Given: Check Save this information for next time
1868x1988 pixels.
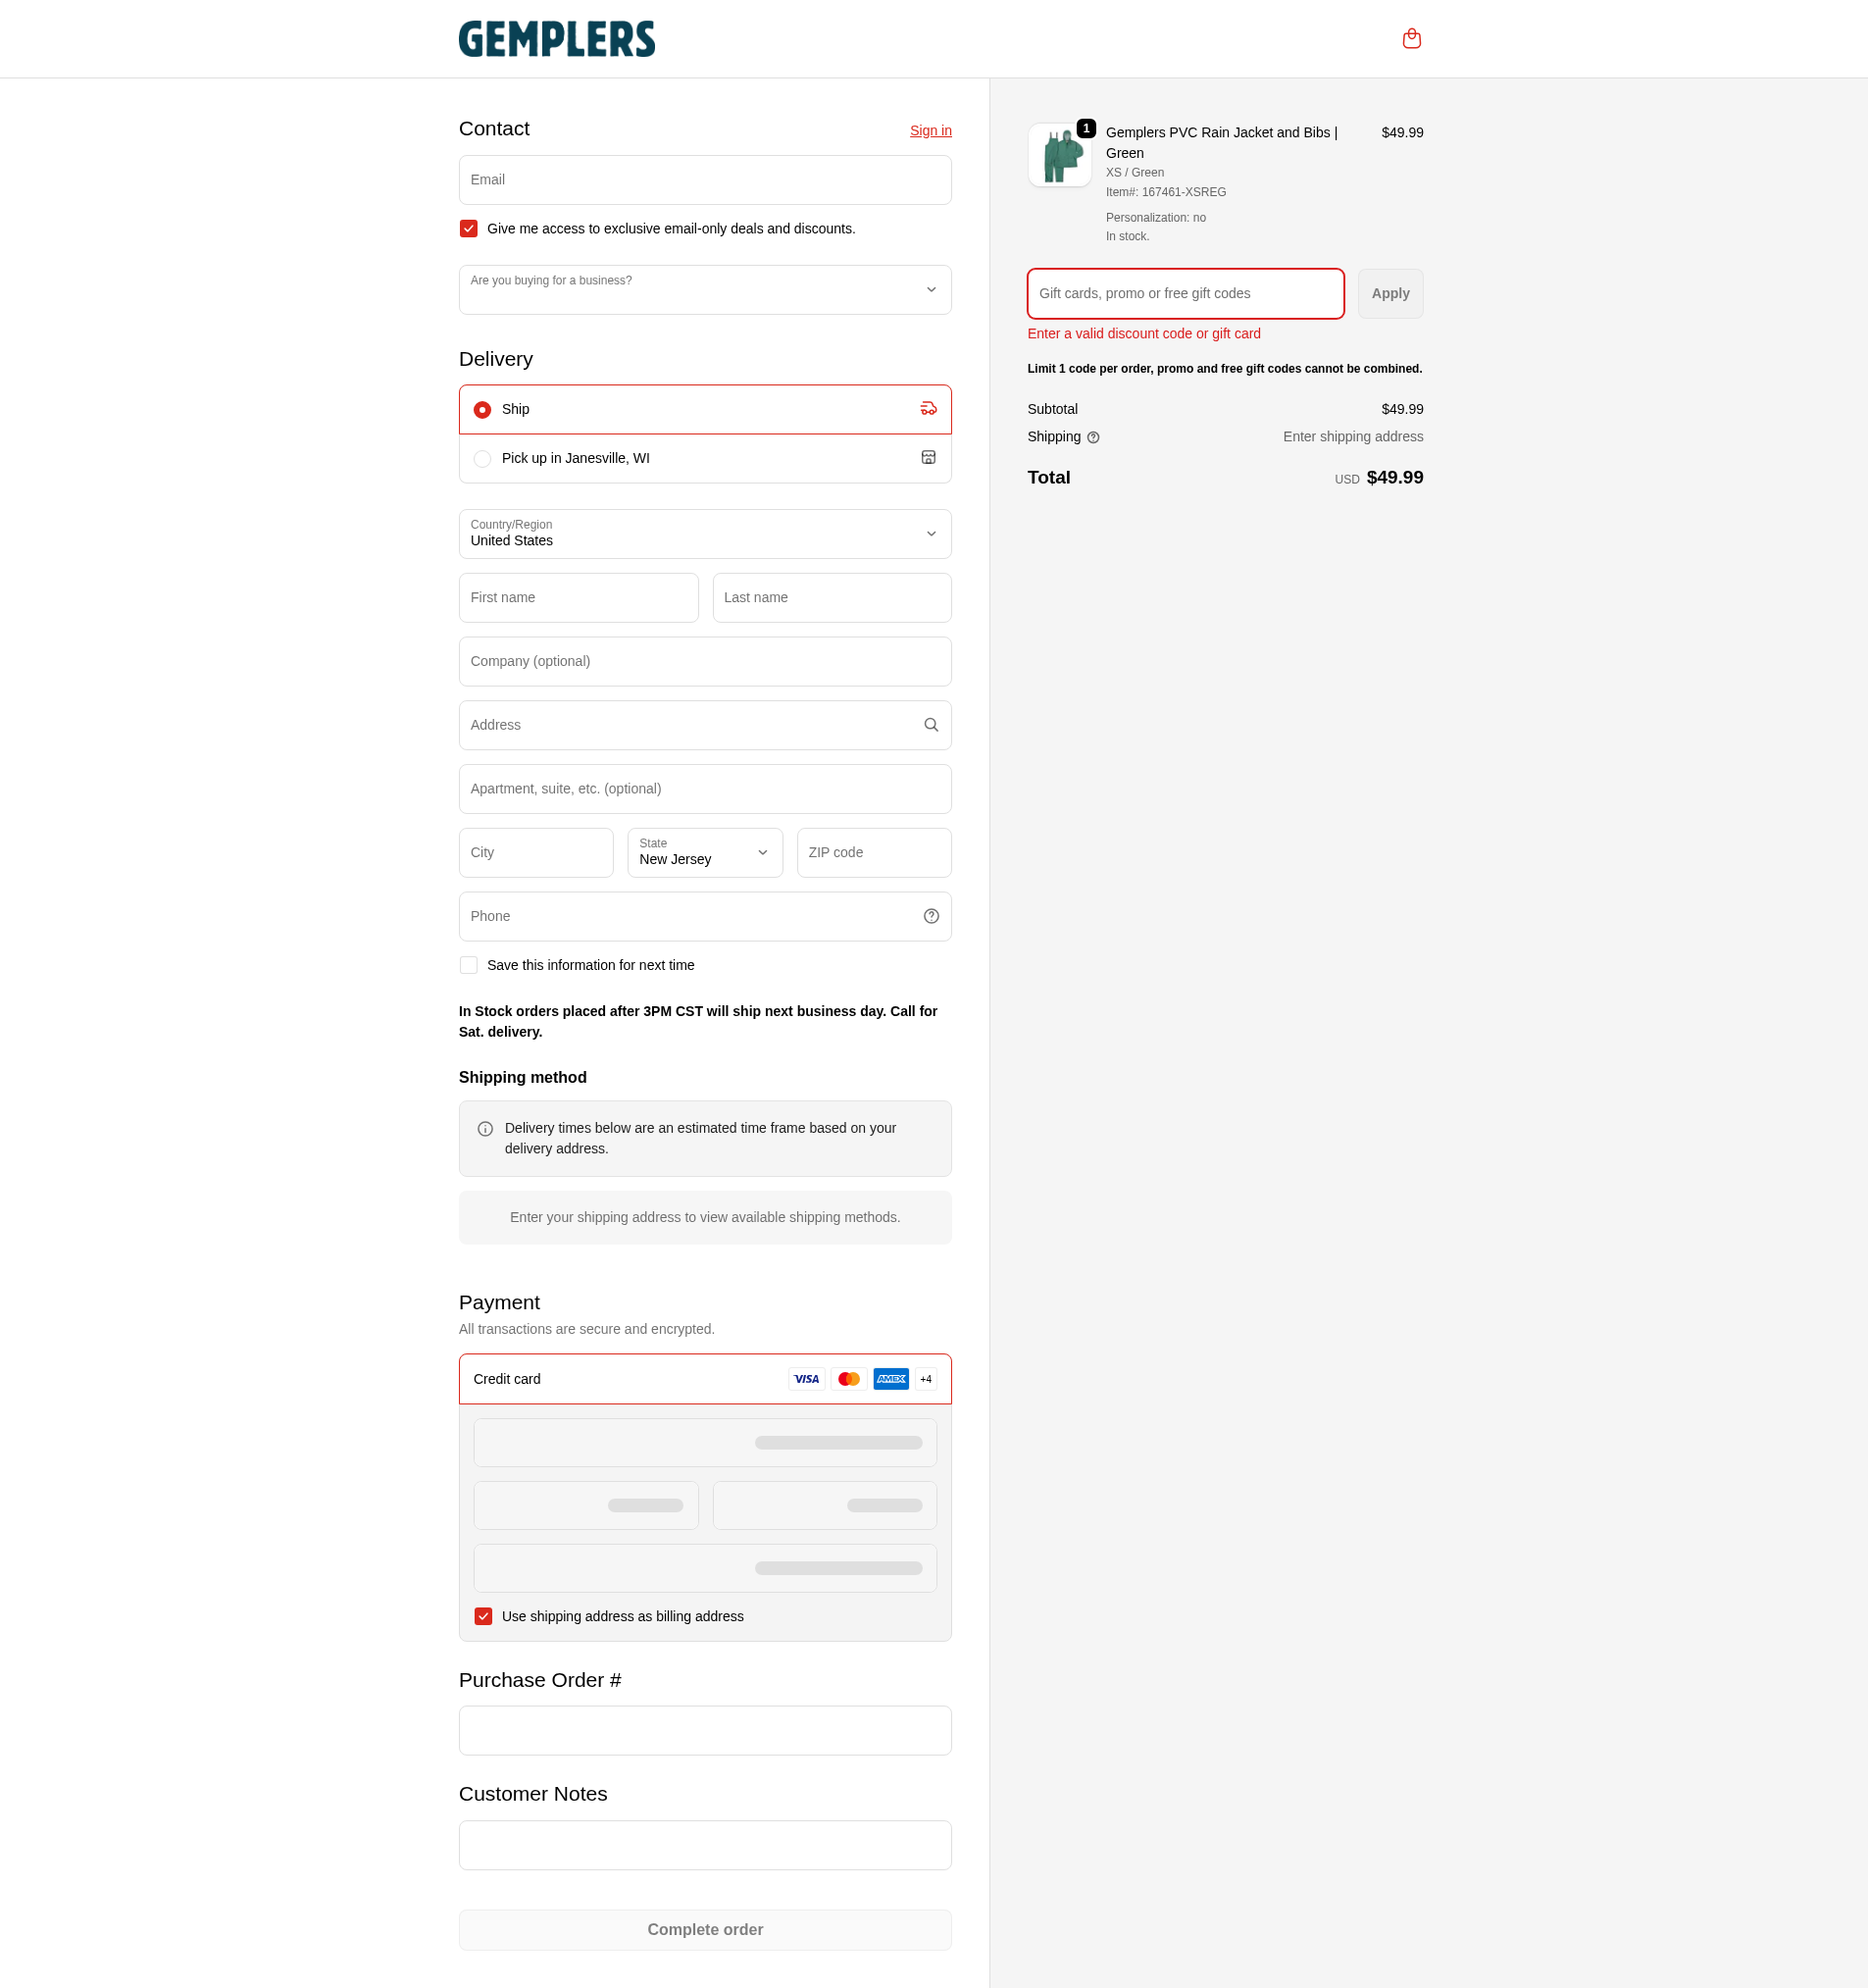Looking at the screenshot, I should point(468,965).
